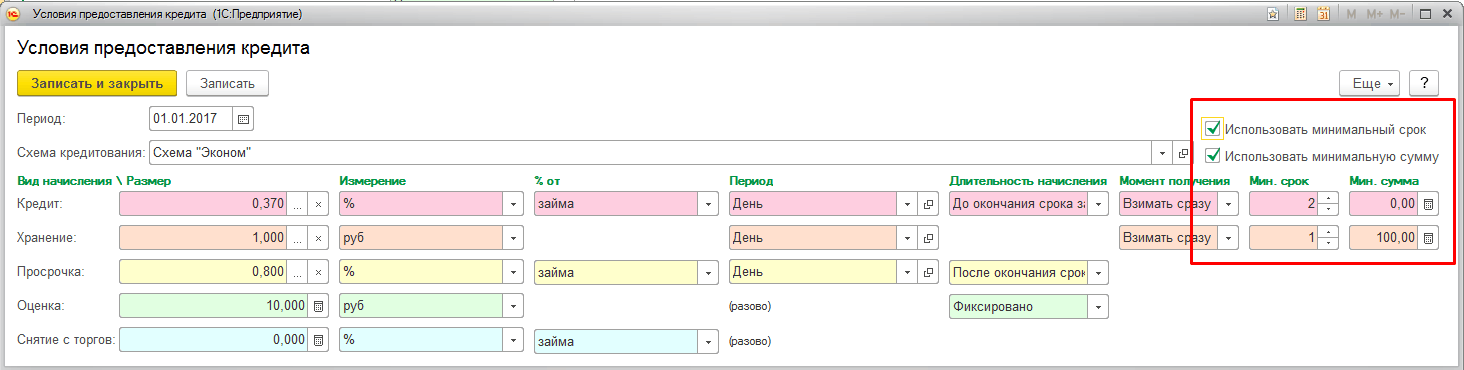Expand the Просрочка row Период День dropdown
Image resolution: width=1464 pixels, height=370 pixels.
pyautogui.click(x=908, y=272)
